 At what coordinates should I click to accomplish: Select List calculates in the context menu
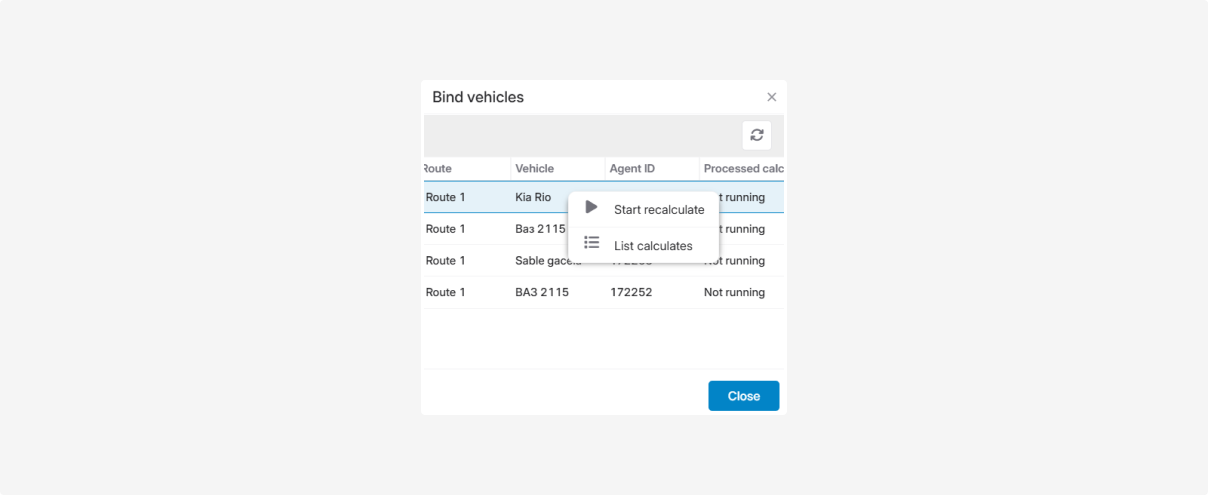tap(652, 246)
